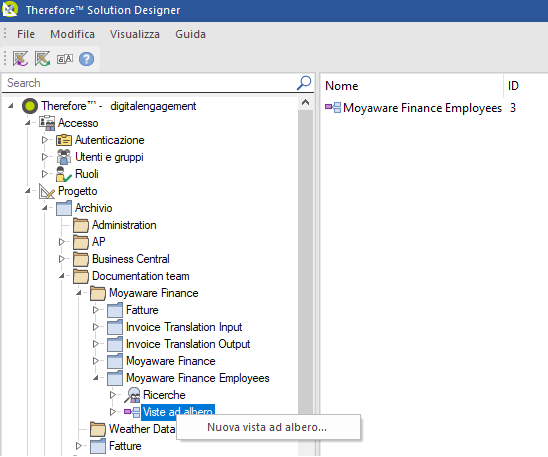
Task: Select the Progetto tree item
Action: (x=78, y=191)
